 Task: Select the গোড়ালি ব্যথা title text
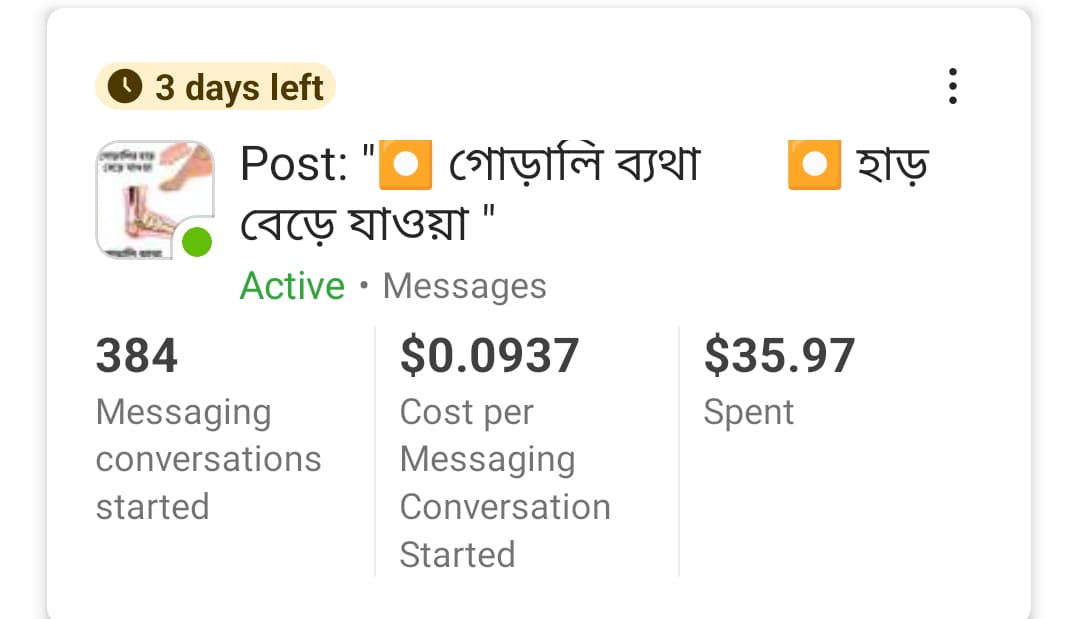(574, 165)
